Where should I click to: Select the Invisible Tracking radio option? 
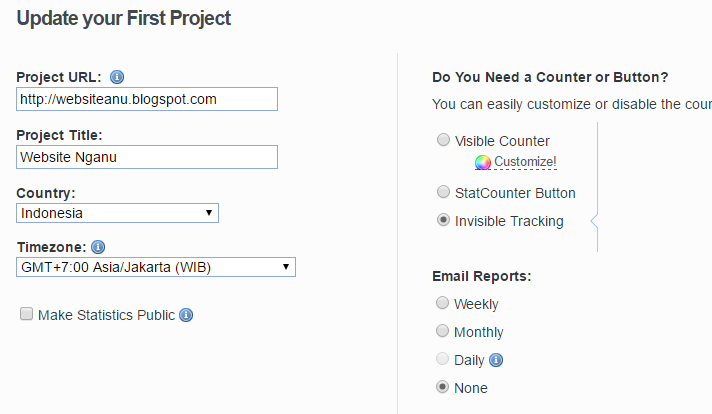443,220
